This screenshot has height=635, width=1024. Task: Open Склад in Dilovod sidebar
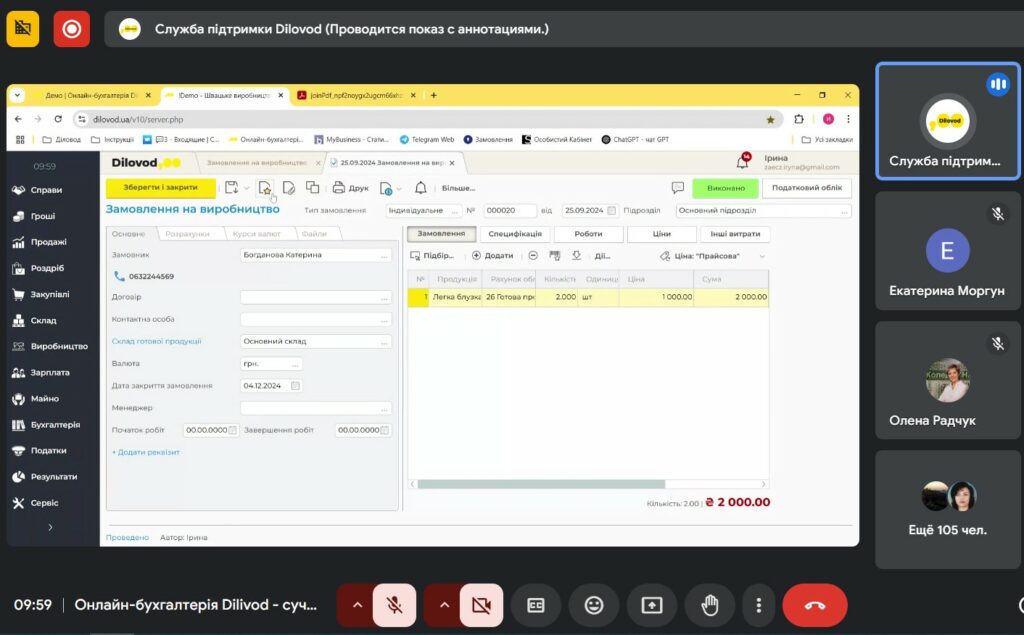(35, 320)
